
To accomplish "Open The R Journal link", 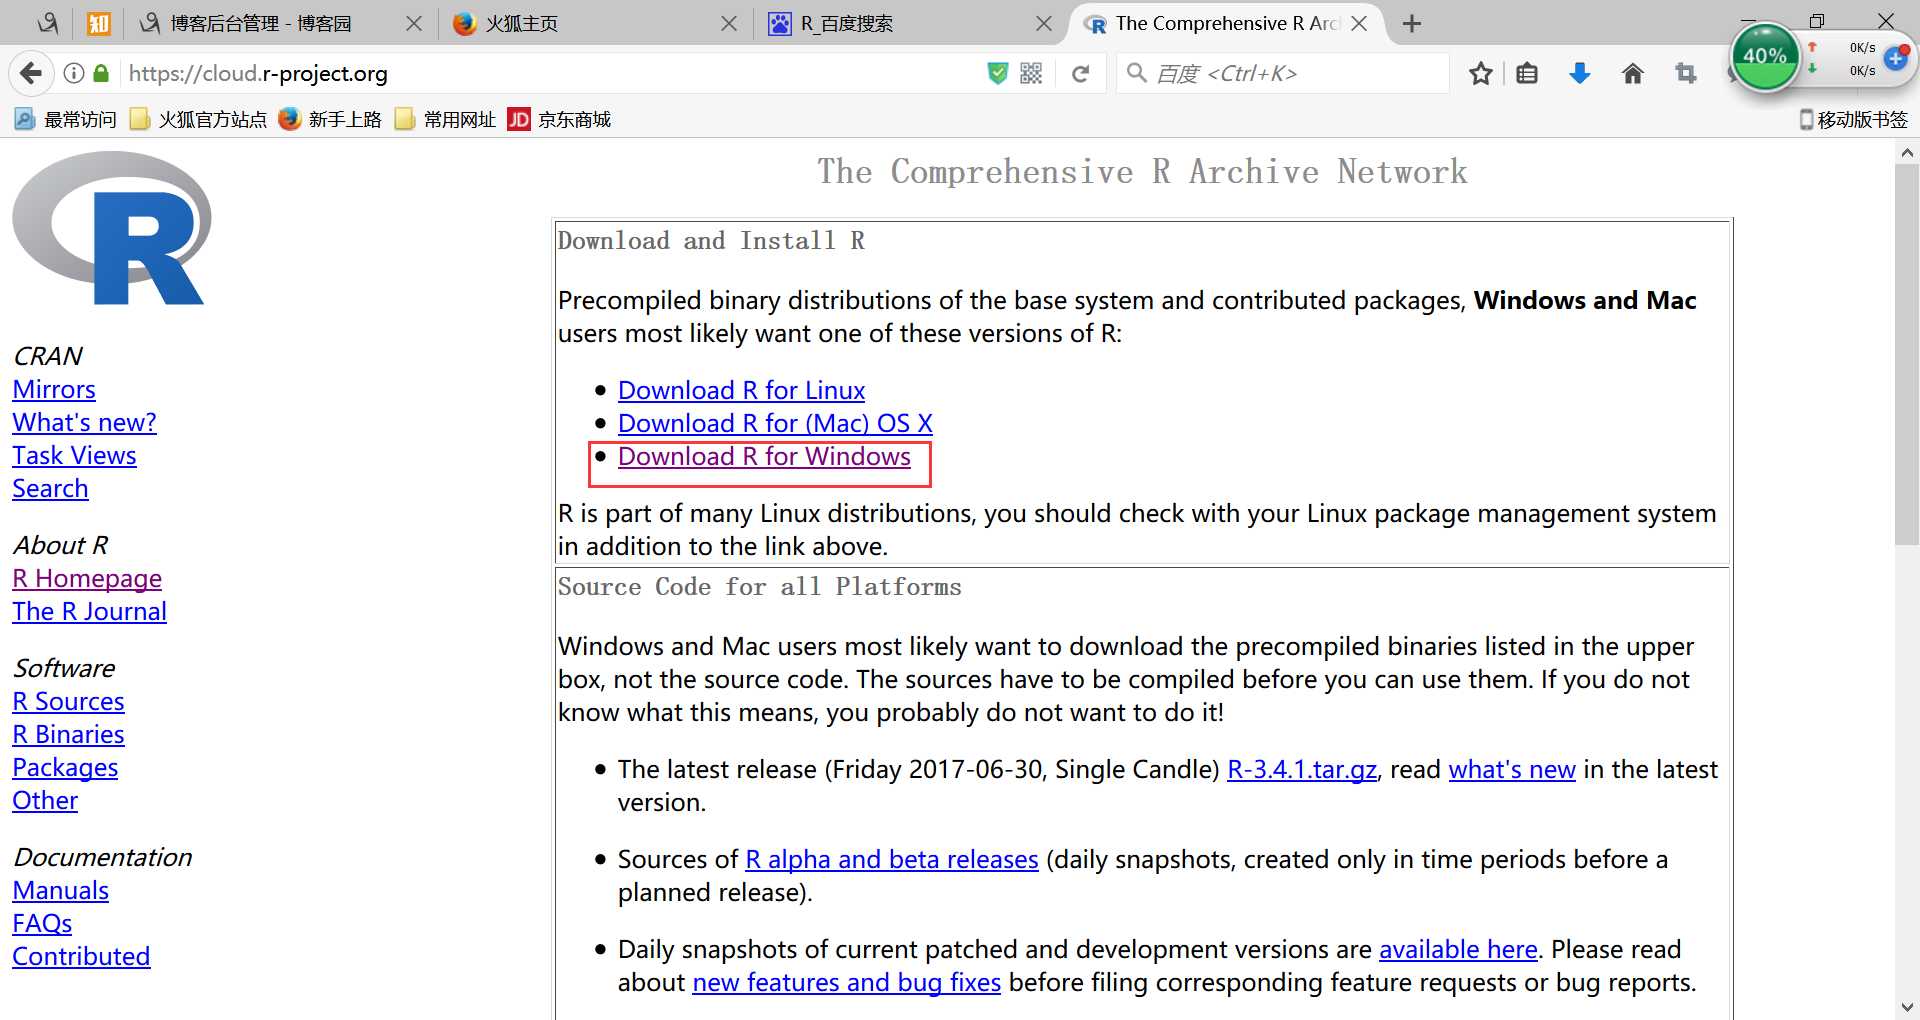I will pos(89,611).
